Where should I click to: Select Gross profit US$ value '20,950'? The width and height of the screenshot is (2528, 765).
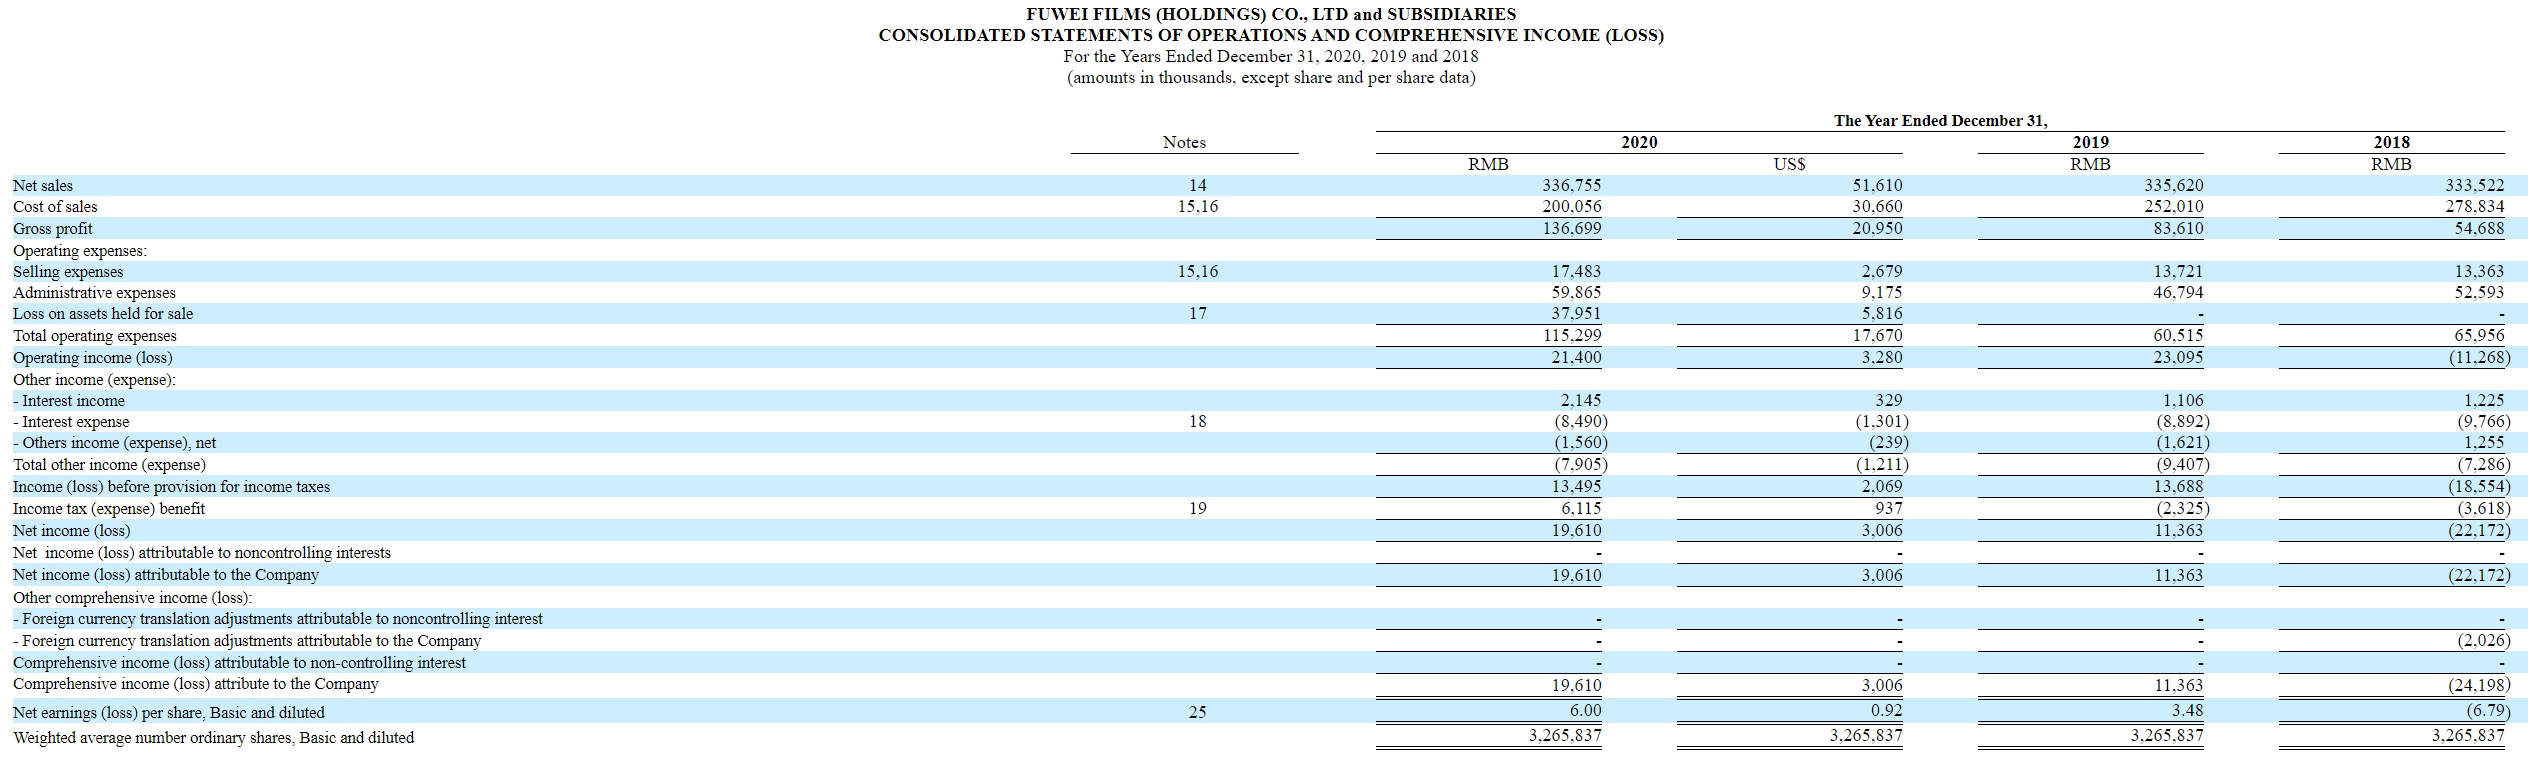(x=1879, y=229)
